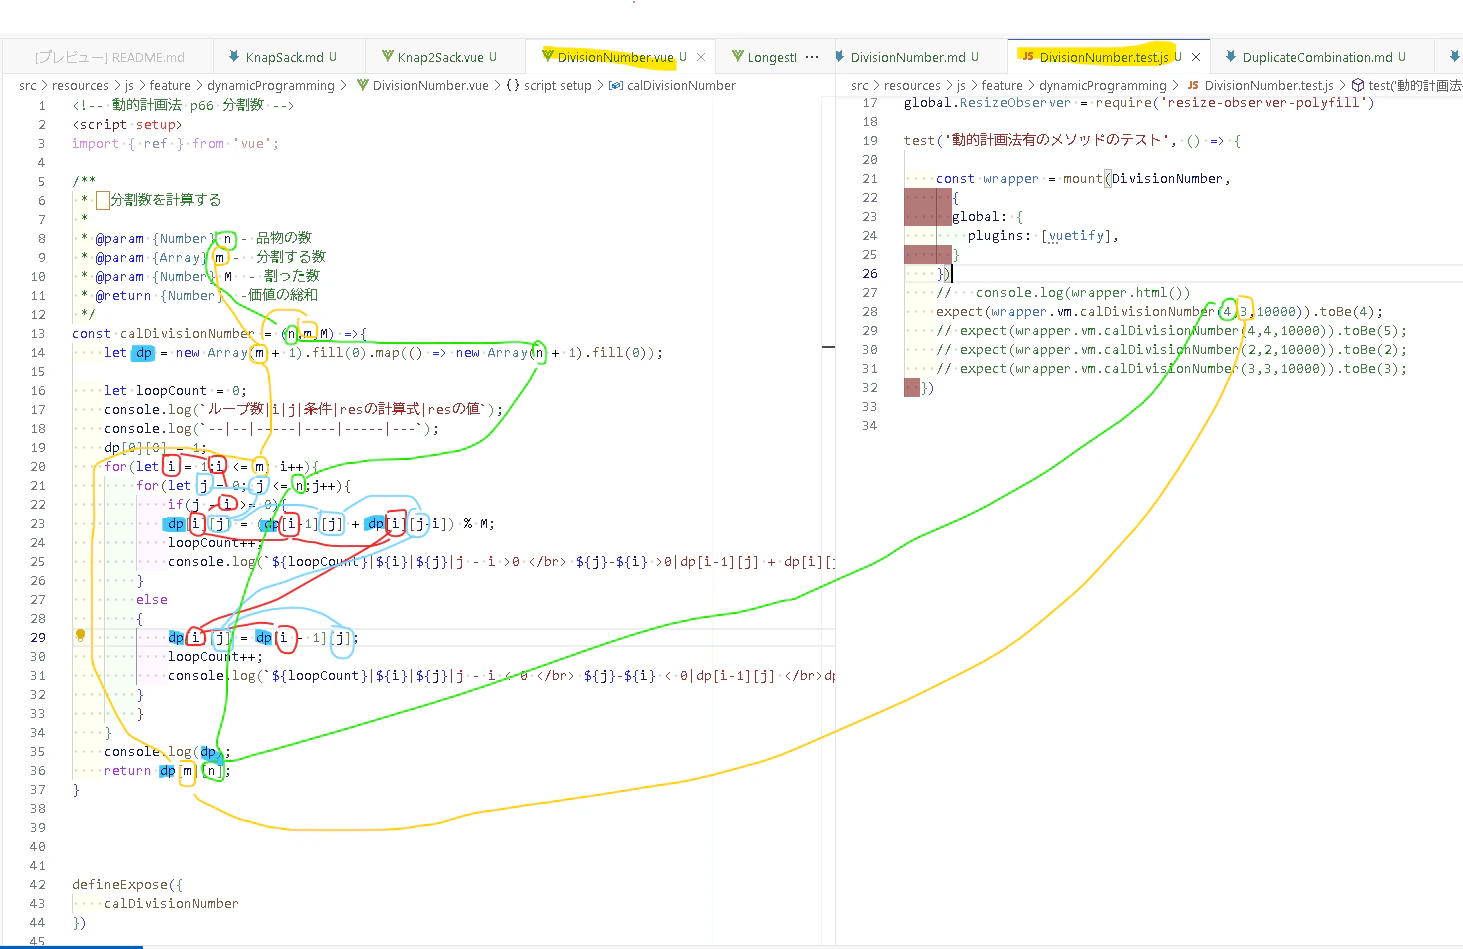Click 'const wrapper' on line 21 of test file
The height and width of the screenshot is (949, 1463).
tap(987, 179)
